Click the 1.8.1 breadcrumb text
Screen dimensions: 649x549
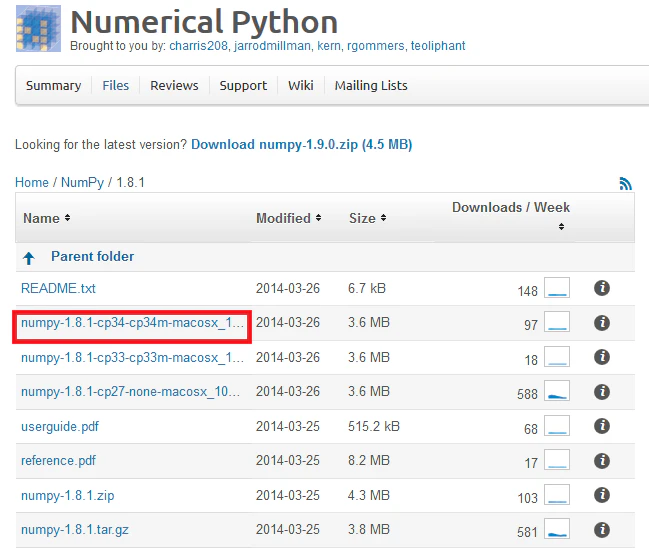pyautogui.click(x=131, y=183)
